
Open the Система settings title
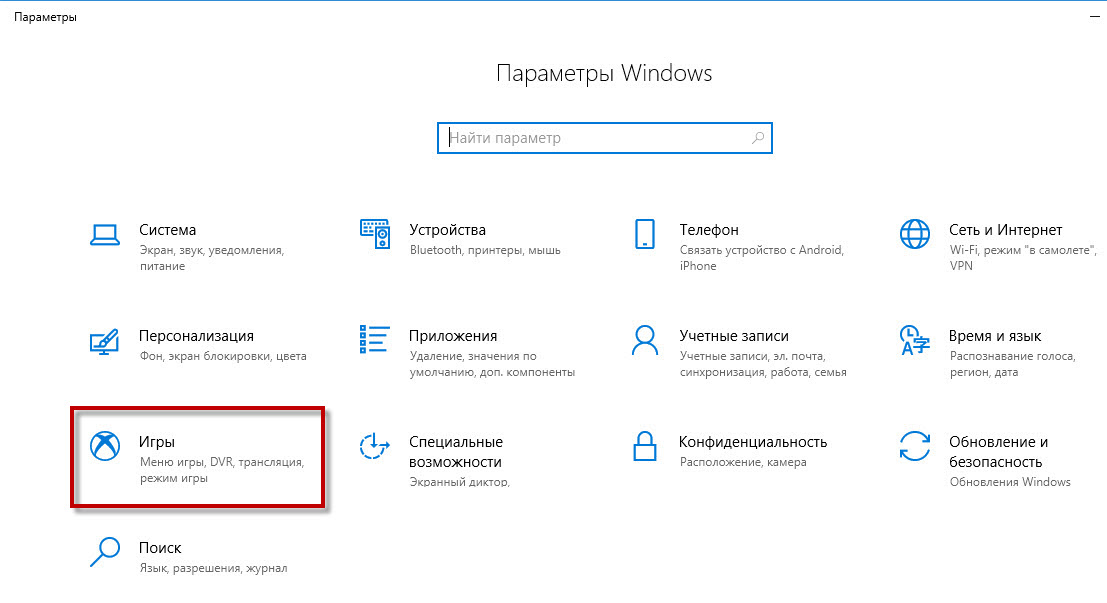[x=167, y=230]
